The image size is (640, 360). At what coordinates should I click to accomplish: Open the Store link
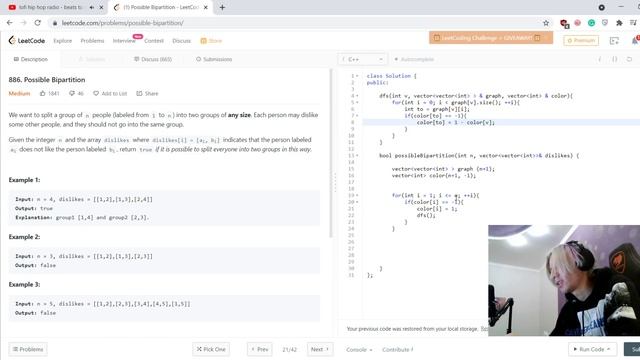click(x=211, y=40)
